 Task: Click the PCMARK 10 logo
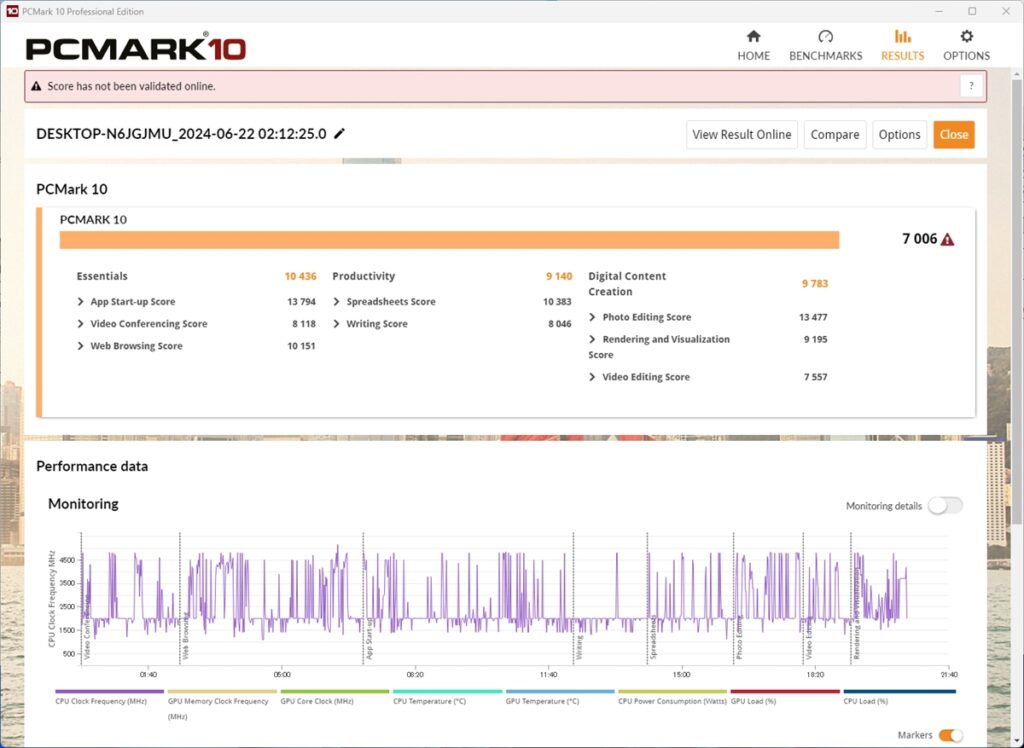[136, 49]
